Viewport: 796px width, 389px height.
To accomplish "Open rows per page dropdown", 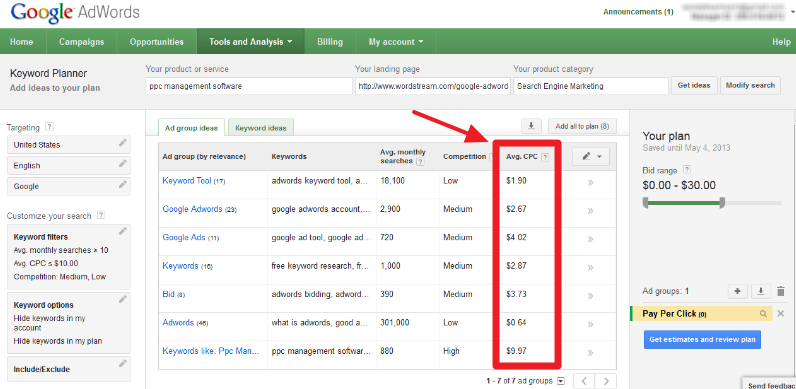I will (560, 381).
